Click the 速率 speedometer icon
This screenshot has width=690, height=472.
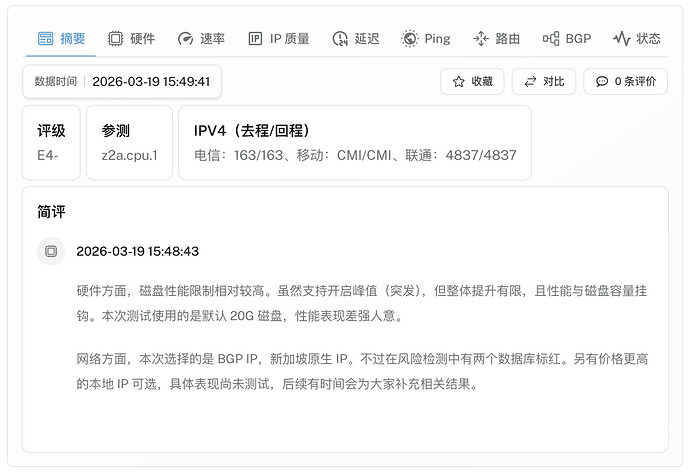pyautogui.click(x=185, y=39)
